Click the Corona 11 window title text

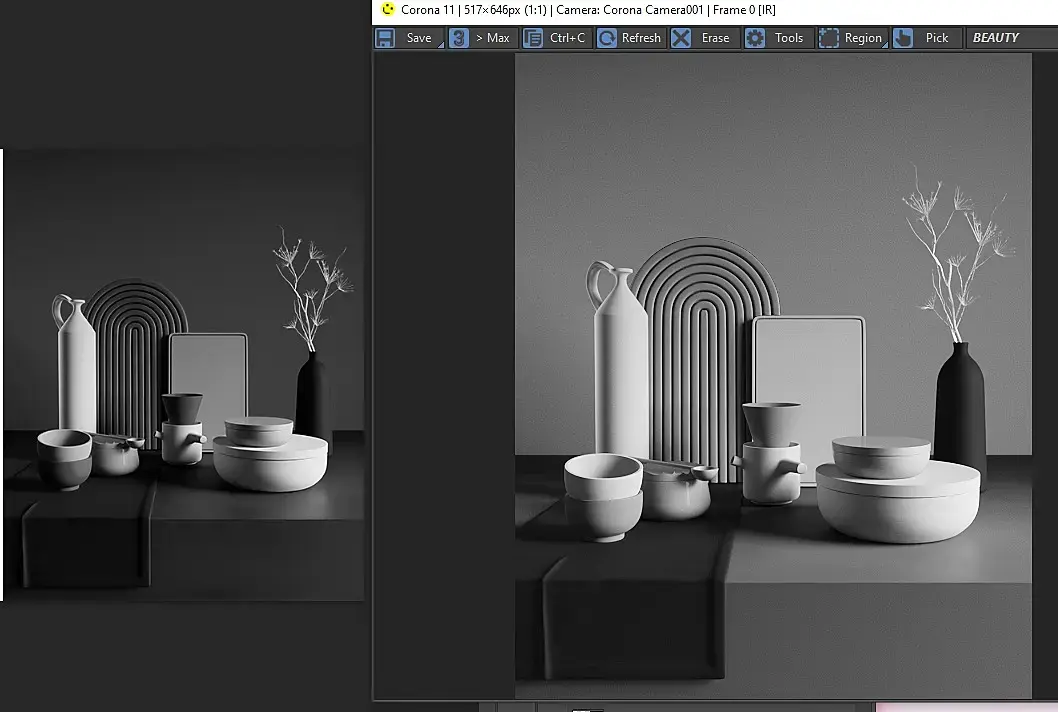pos(588,9)
